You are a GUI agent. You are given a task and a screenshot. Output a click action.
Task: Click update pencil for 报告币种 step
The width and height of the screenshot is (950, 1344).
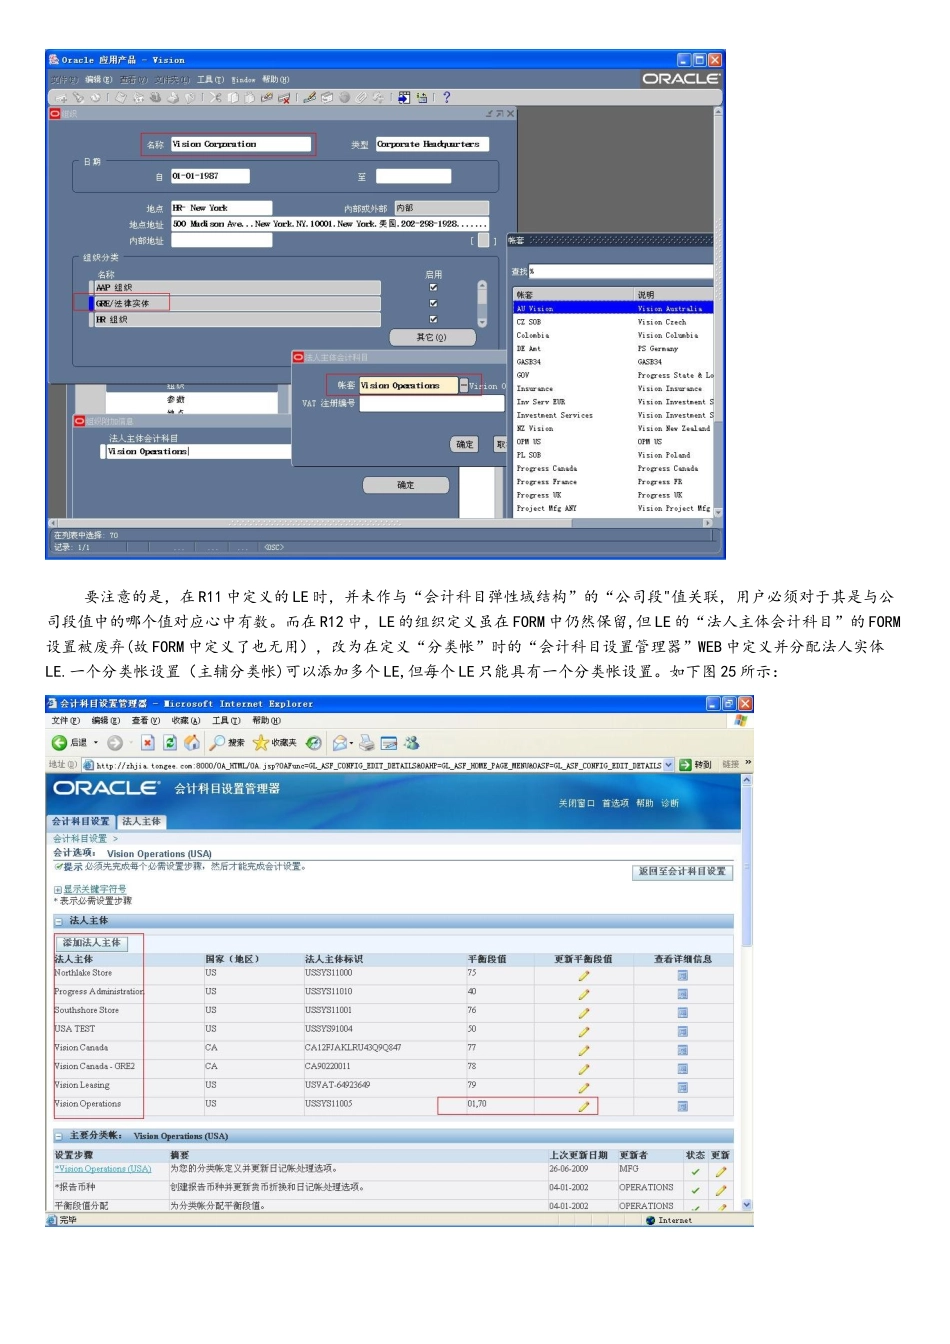pos(720,1190)
